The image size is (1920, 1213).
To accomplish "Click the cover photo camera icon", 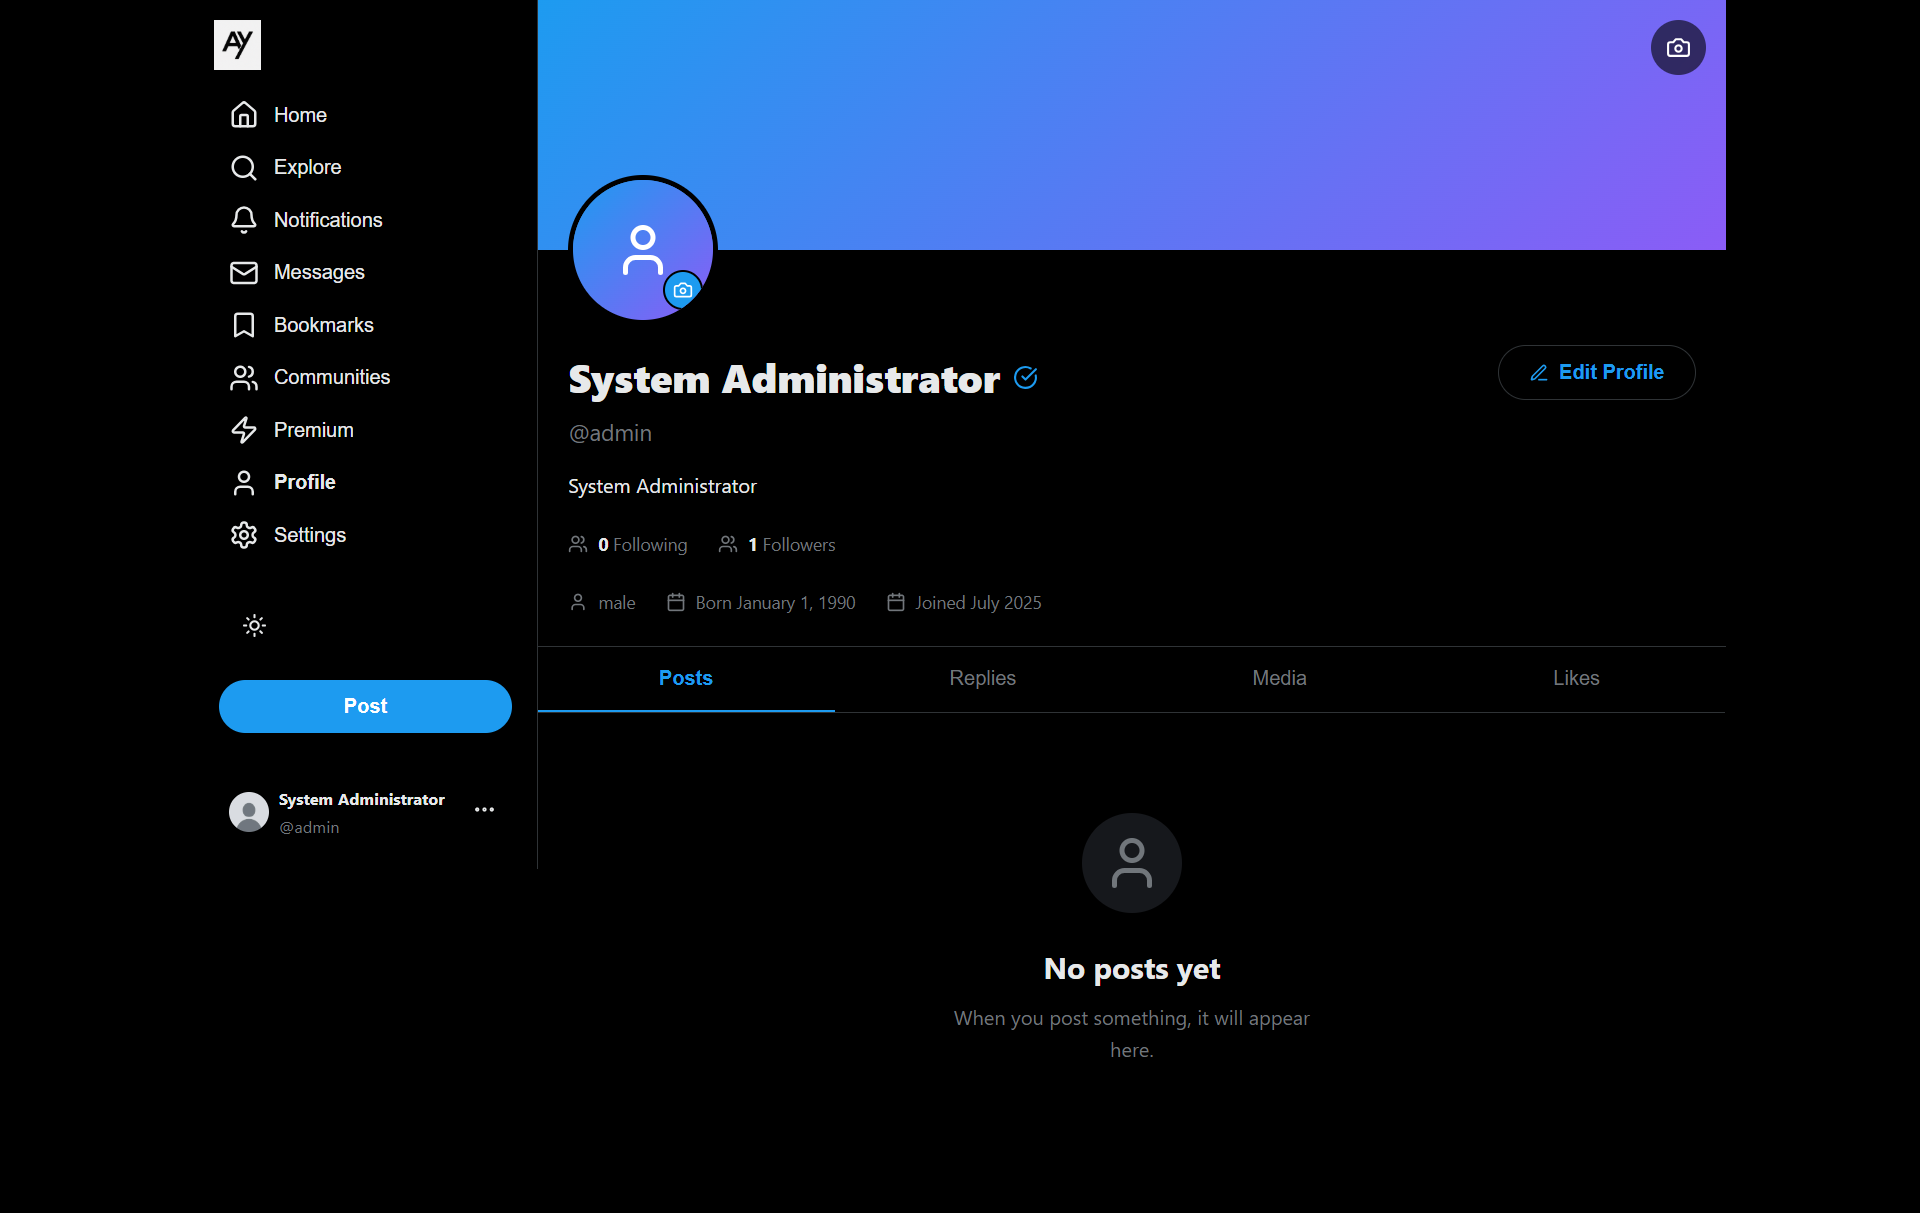I will pyautogui.click(x=1677, y=48).
